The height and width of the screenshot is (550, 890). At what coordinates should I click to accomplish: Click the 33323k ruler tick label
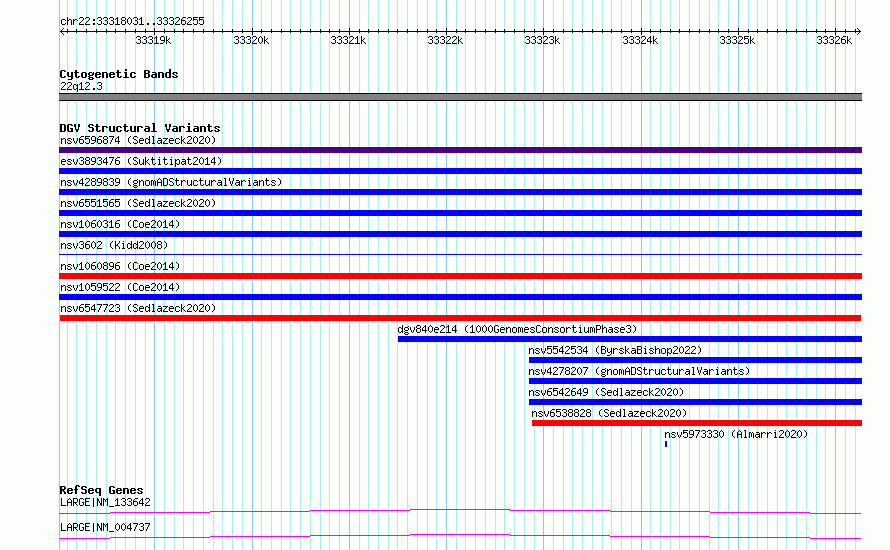542,40
